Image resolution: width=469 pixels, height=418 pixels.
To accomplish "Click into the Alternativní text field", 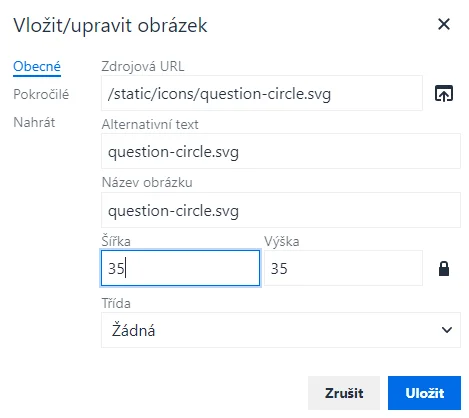I will tap(281, 151).
